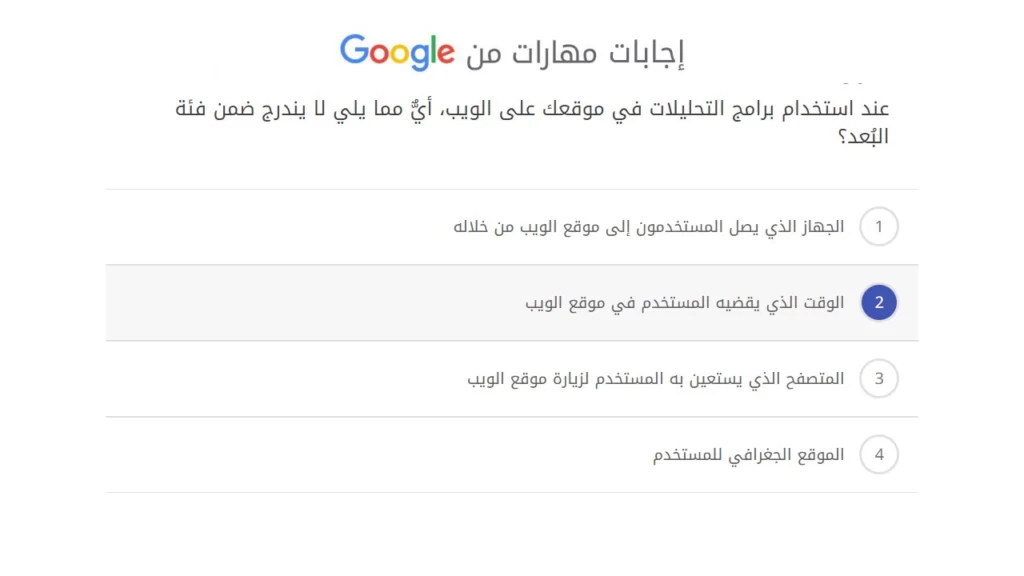The image size is (1024, 576).
Task: Click the circled number 4 badge
Action: [x=879, y=454]
